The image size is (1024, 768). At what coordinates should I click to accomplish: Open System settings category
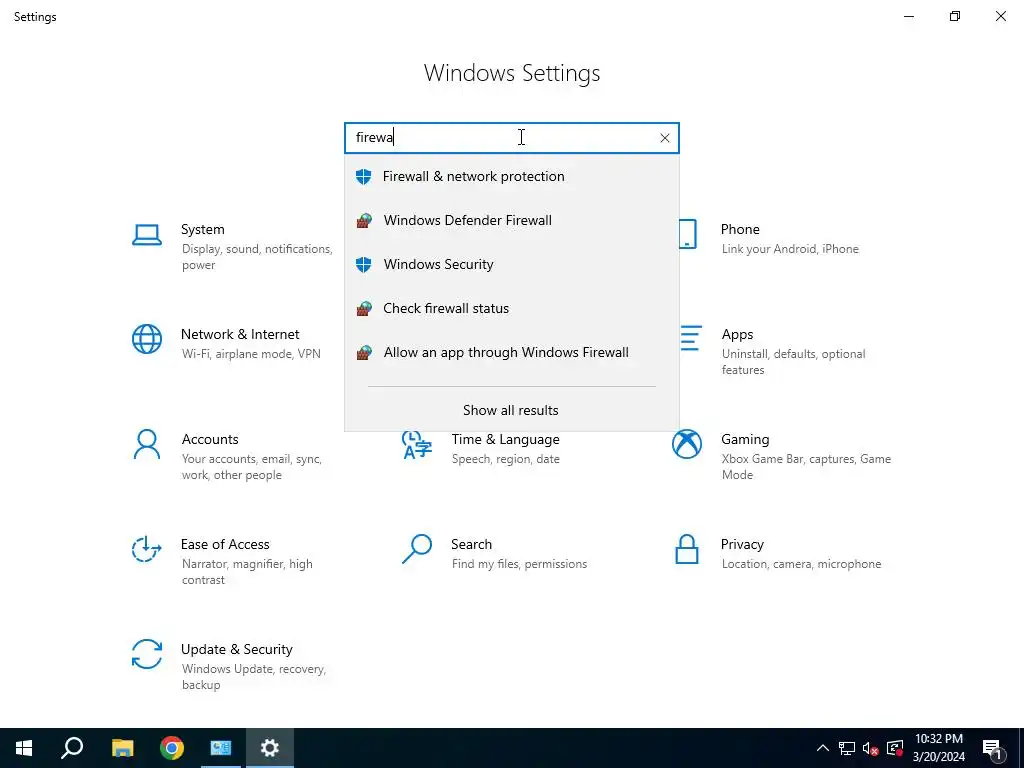point(233,246)
